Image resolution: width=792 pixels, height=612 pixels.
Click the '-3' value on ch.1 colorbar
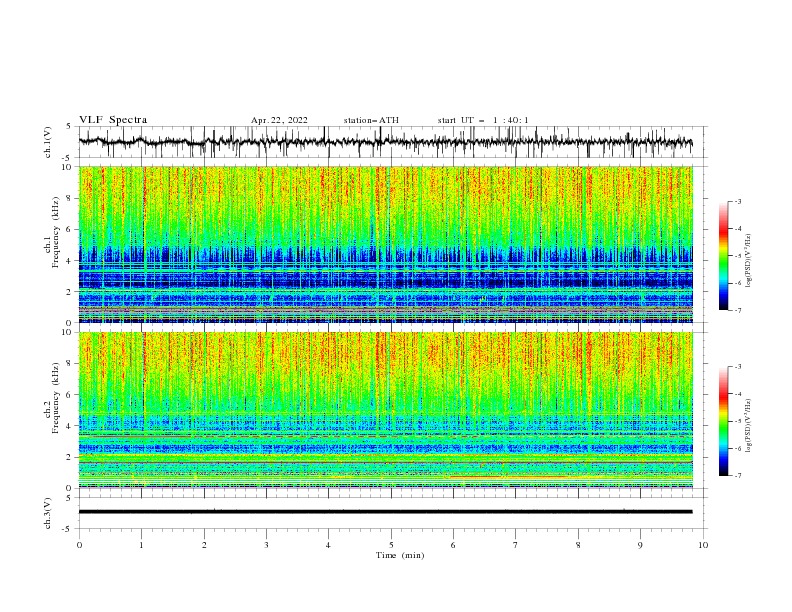tap(738, 201)
